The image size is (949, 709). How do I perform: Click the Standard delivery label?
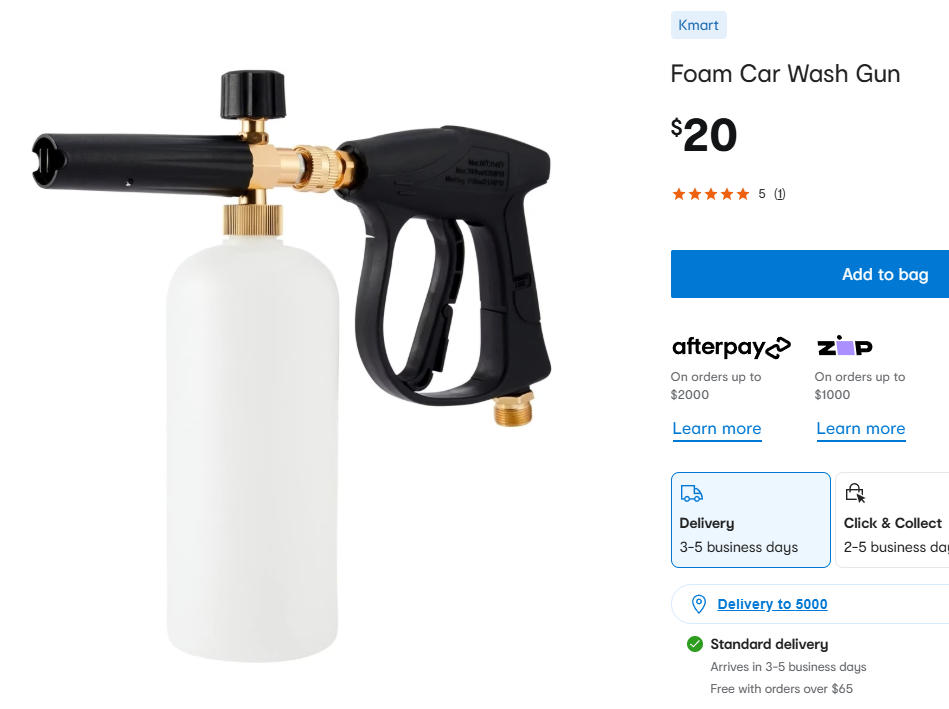769,644
